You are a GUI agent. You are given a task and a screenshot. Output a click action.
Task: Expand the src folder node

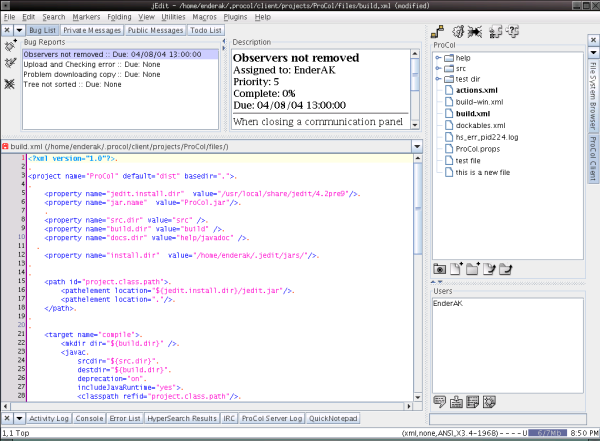pyautogui.click(x=438, y=69)
